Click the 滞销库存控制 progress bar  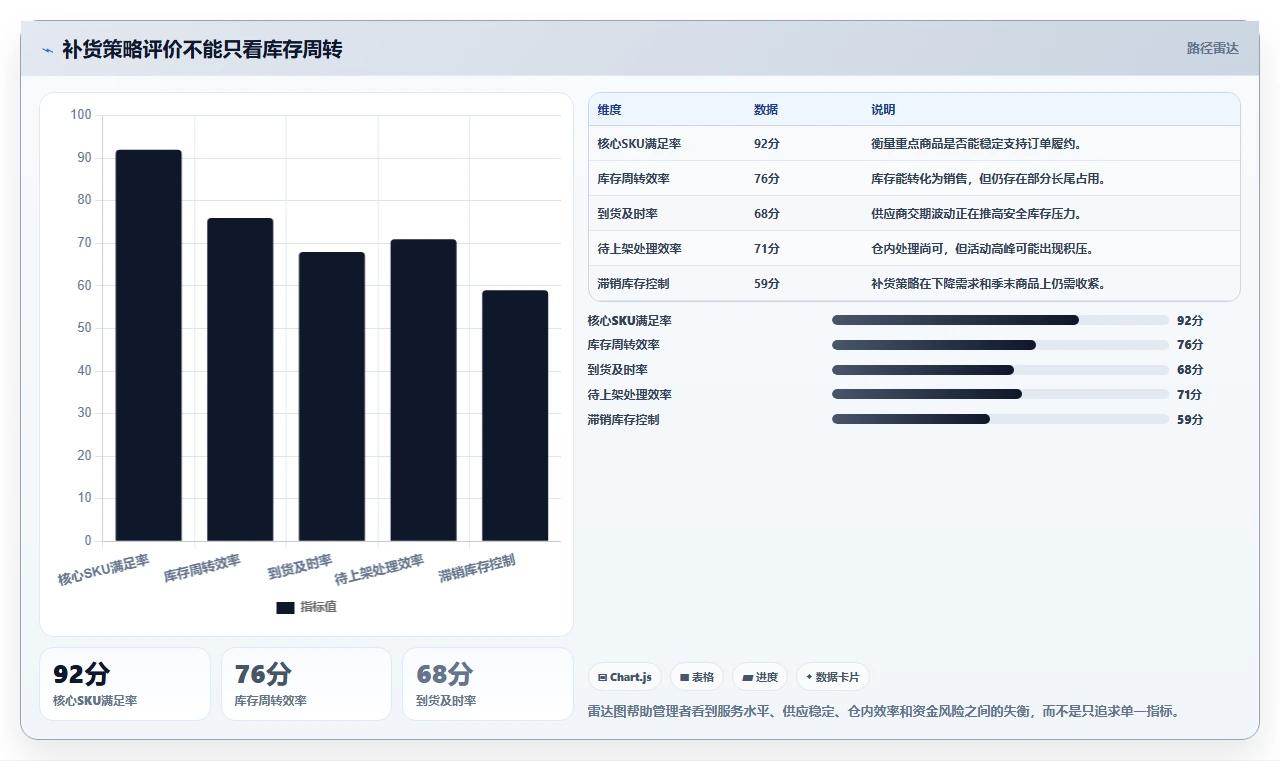1000,419
